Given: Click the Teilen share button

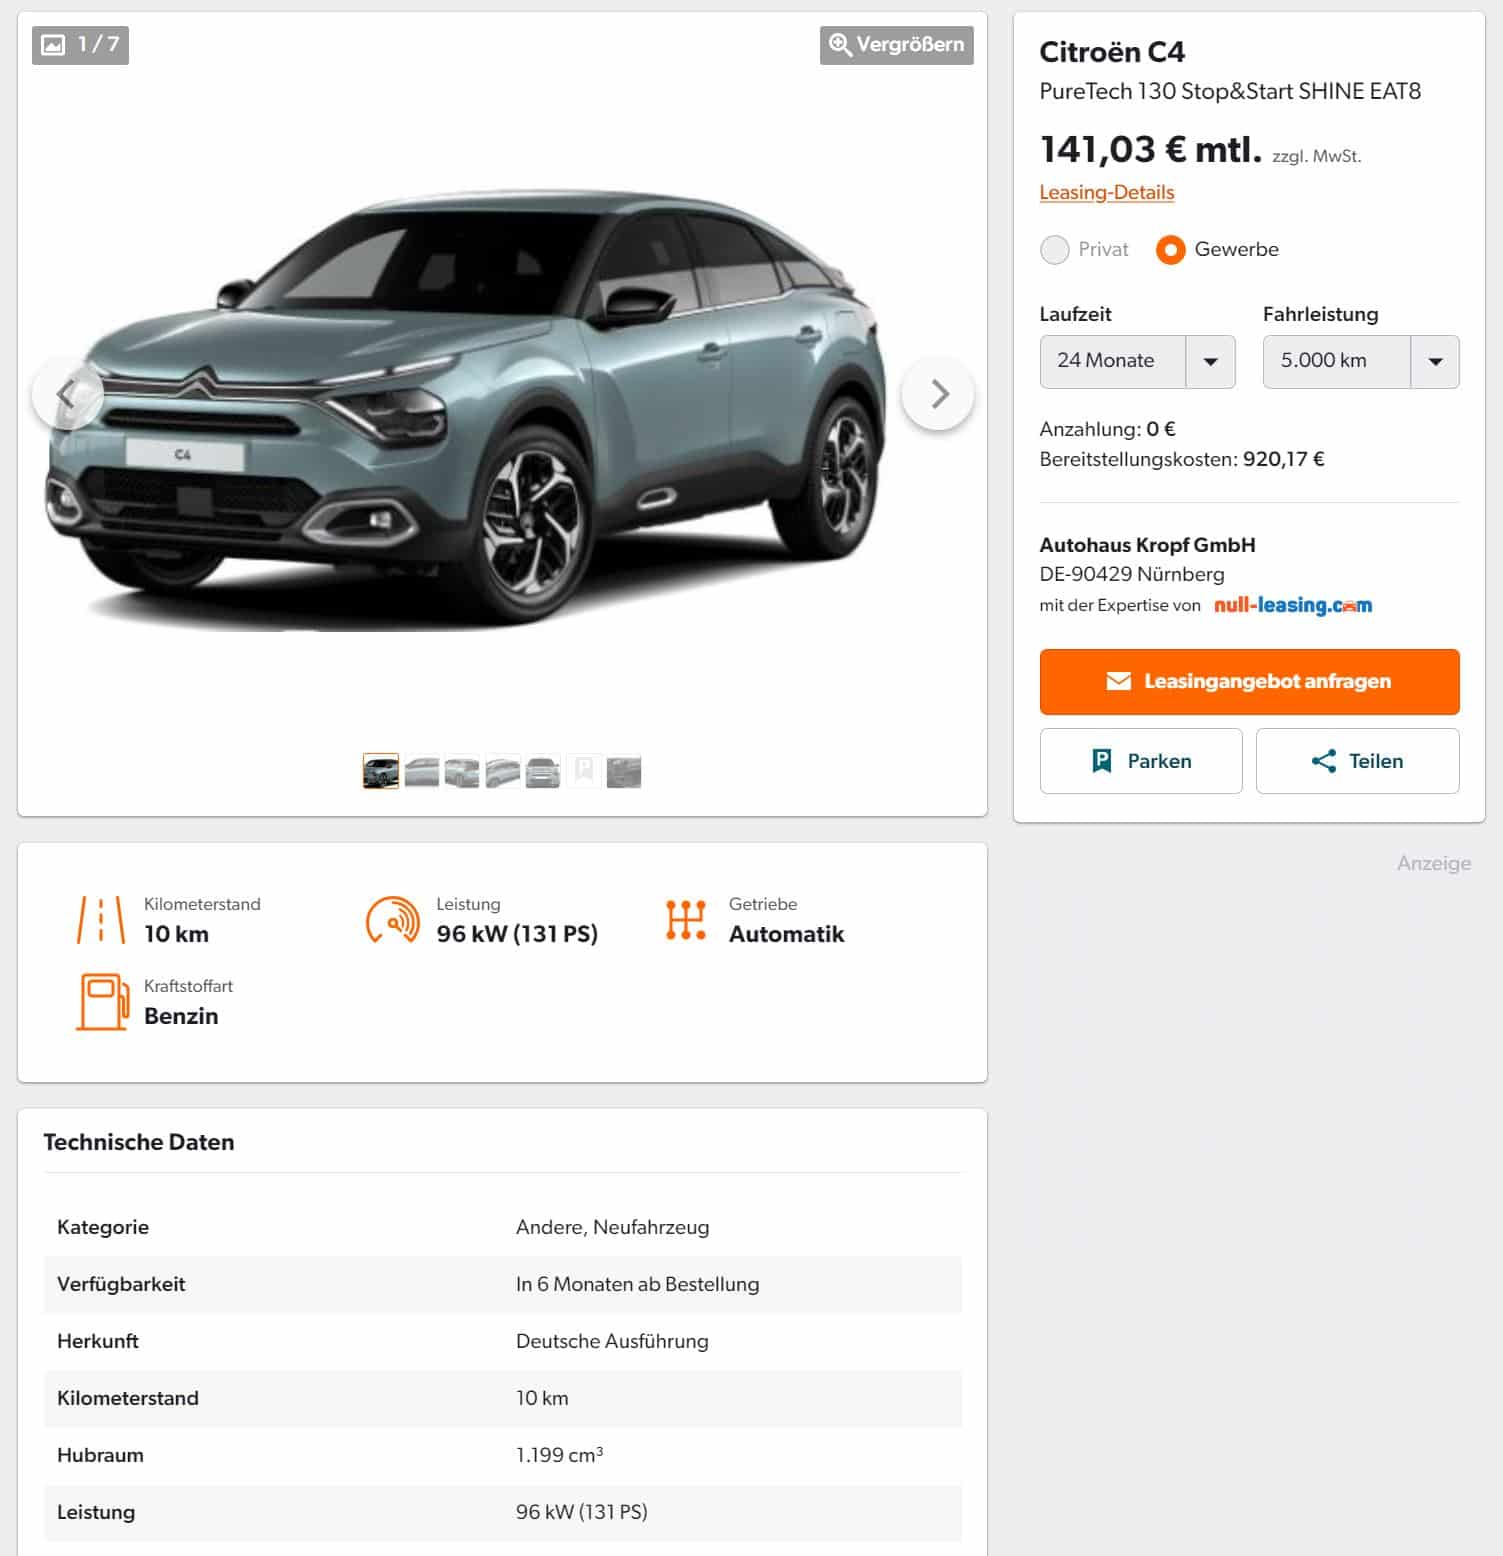Looking at the screenshot, I should (x=1357, y=761).
